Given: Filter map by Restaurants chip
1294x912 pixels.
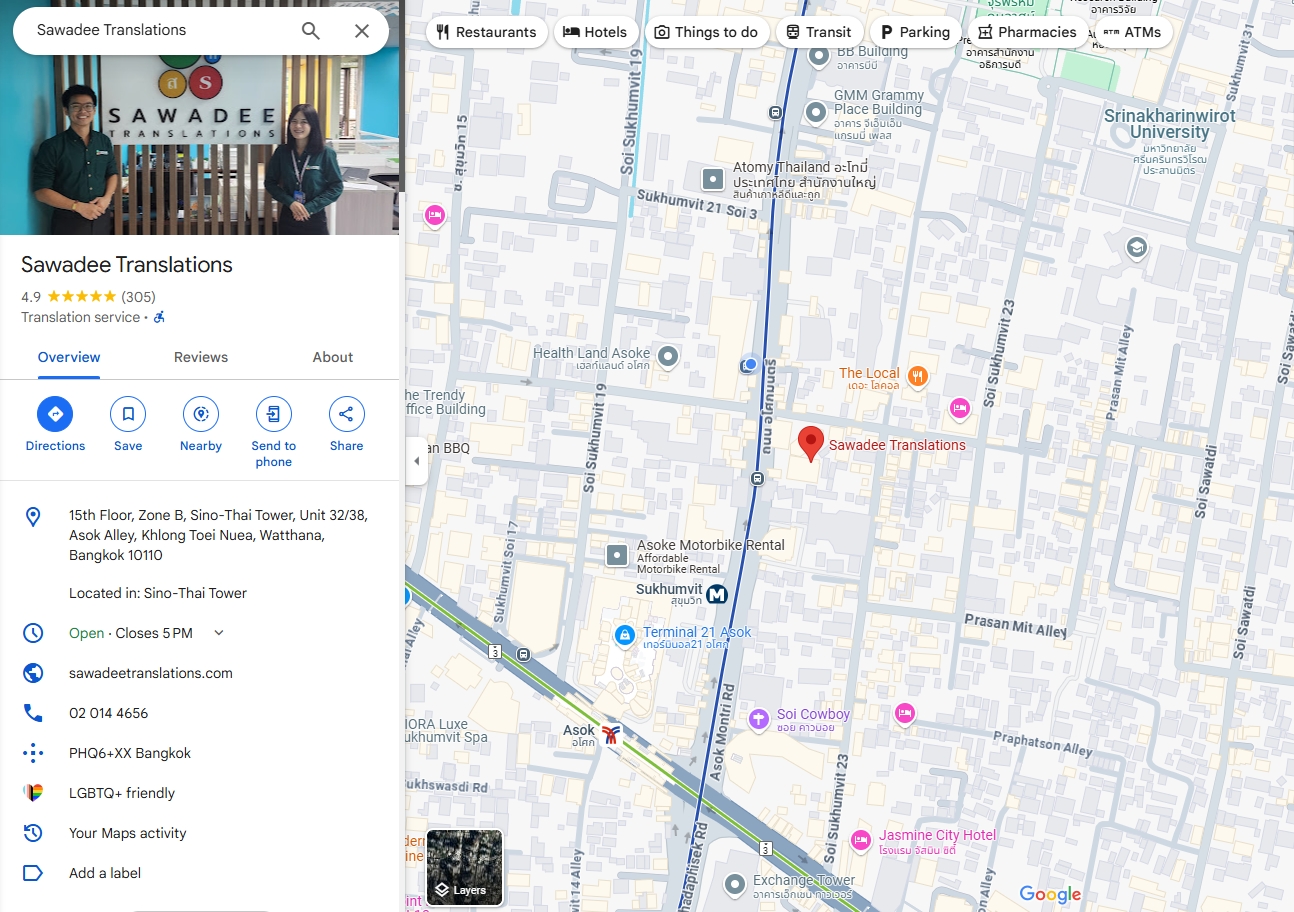Looking at the screenshot, I should click(487, 32).
